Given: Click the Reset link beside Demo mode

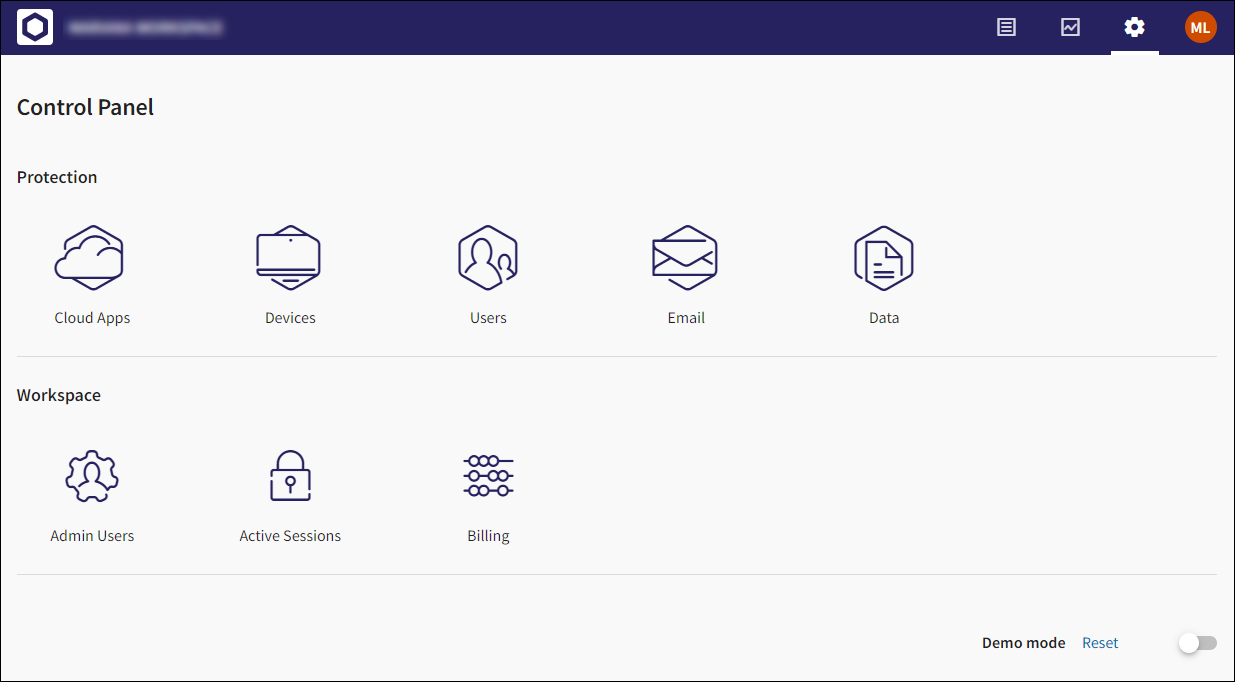Looking at the screenshot, I should [x=1100, y=643].
